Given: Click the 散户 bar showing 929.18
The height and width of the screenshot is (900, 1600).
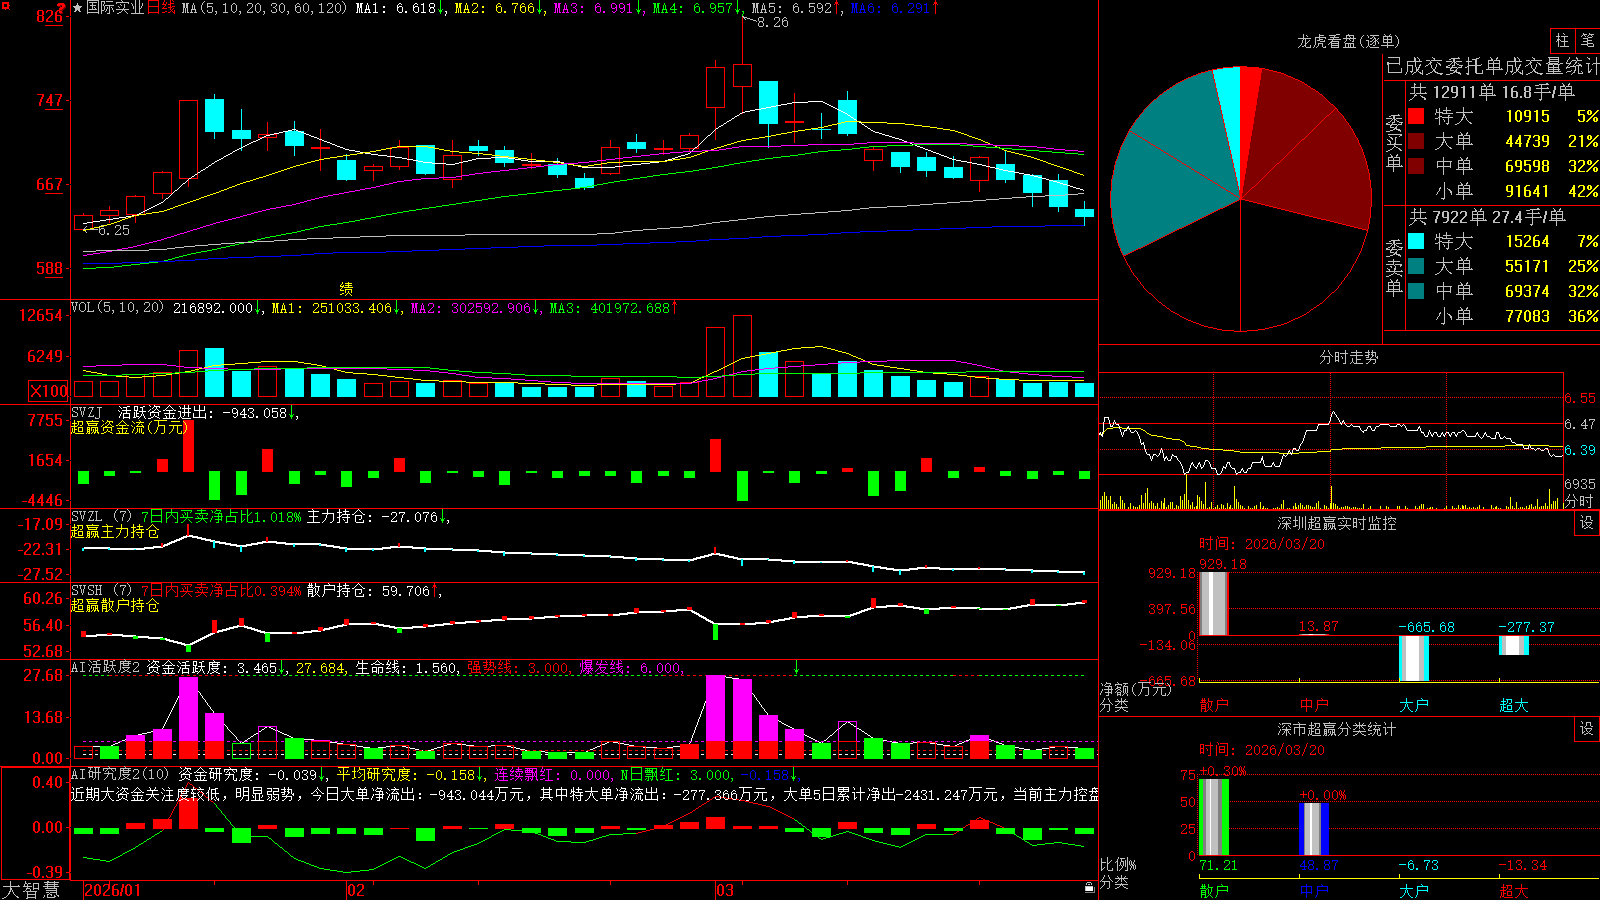Looking at the screenshot, I should [1214, 603].
